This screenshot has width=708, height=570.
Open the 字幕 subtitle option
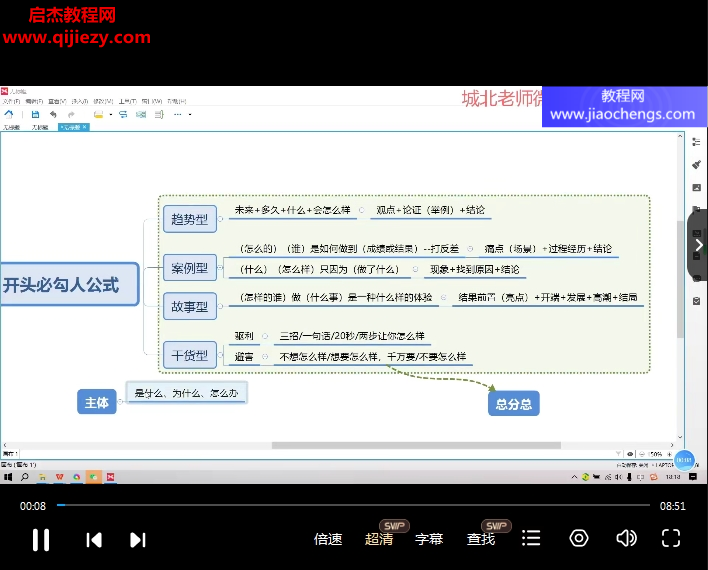429,539
